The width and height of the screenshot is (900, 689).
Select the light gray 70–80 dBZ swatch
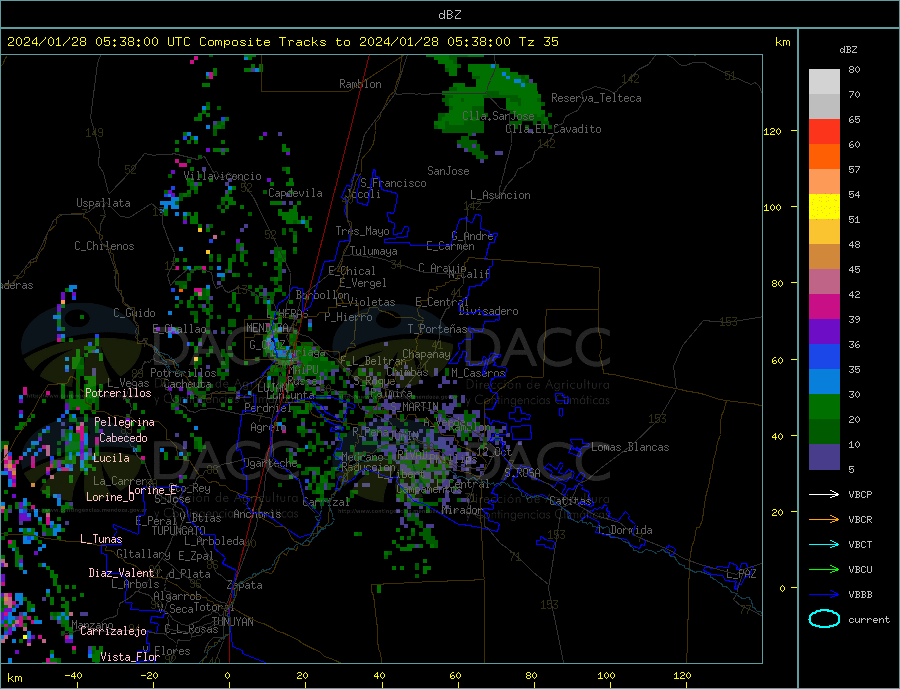tap(824, 82)
